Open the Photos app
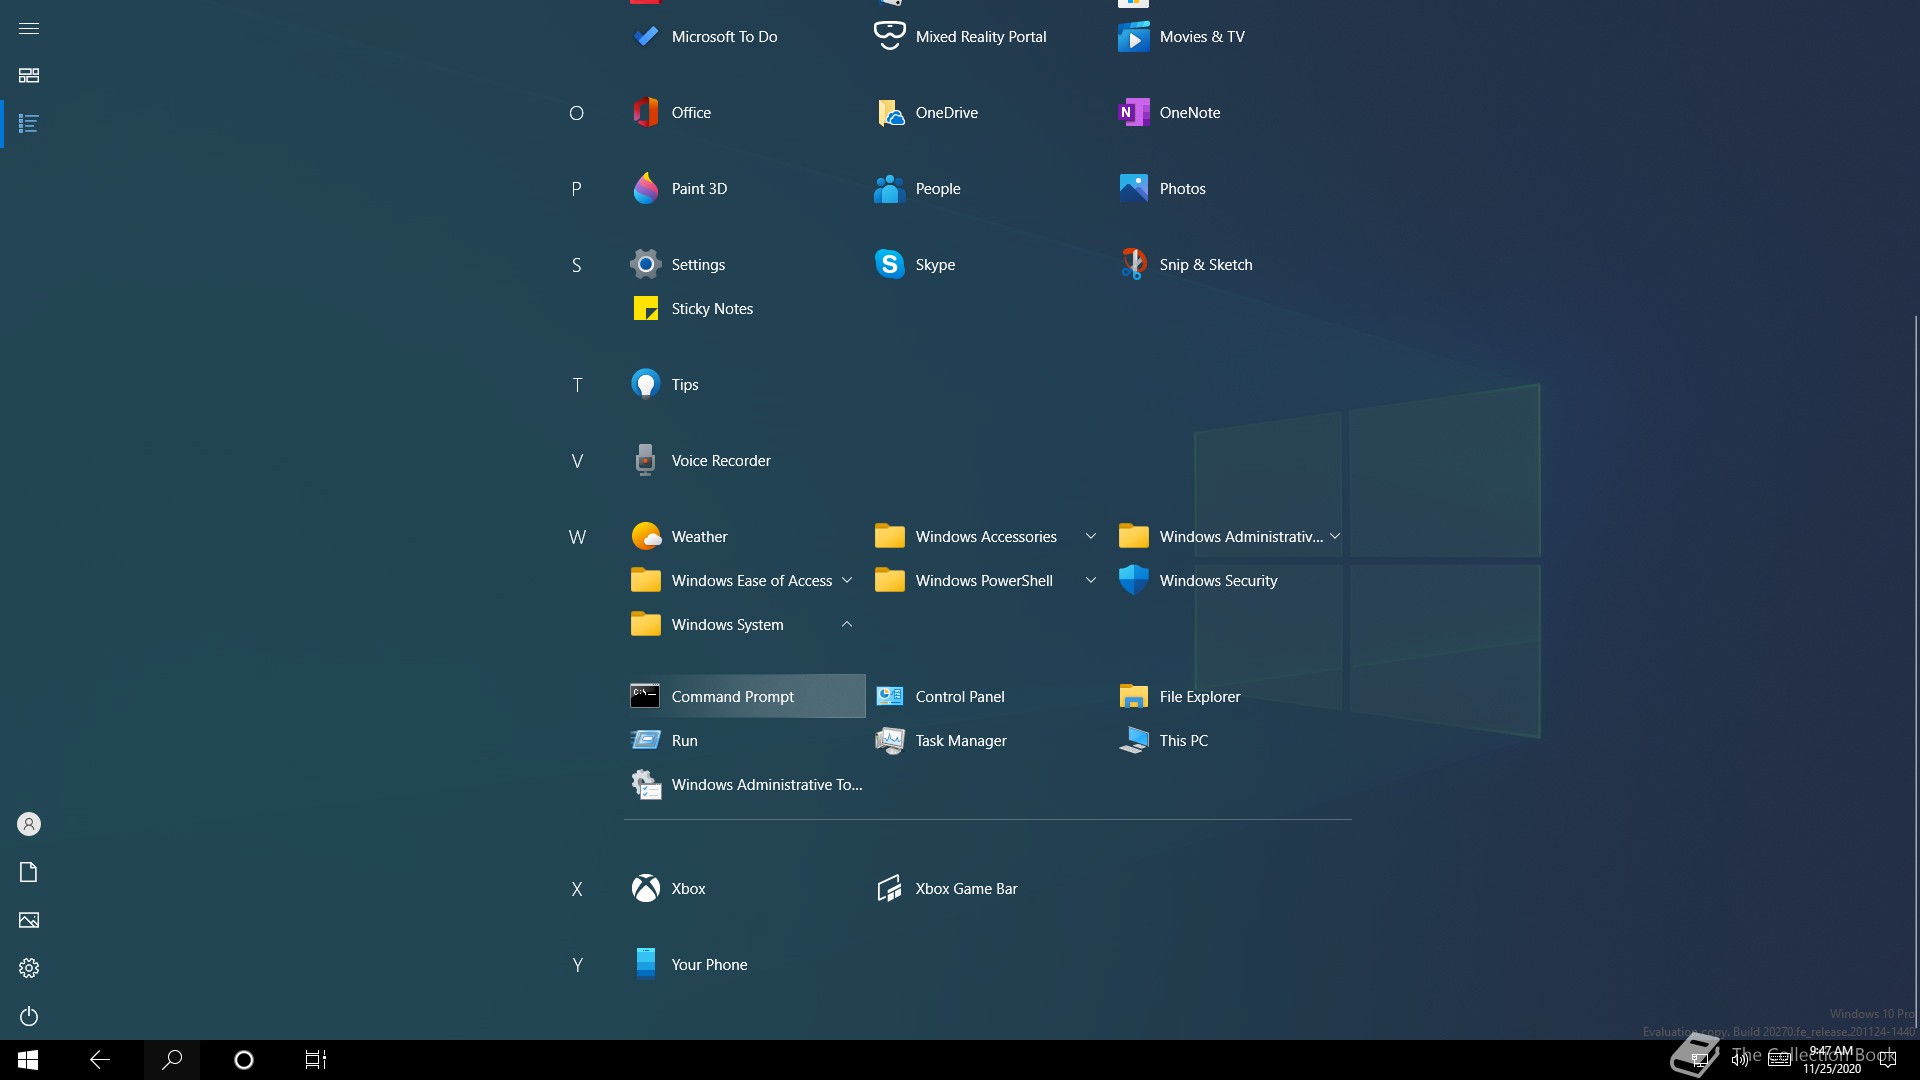This screenshot has height=1080, width=1920. coord(1231,189)
